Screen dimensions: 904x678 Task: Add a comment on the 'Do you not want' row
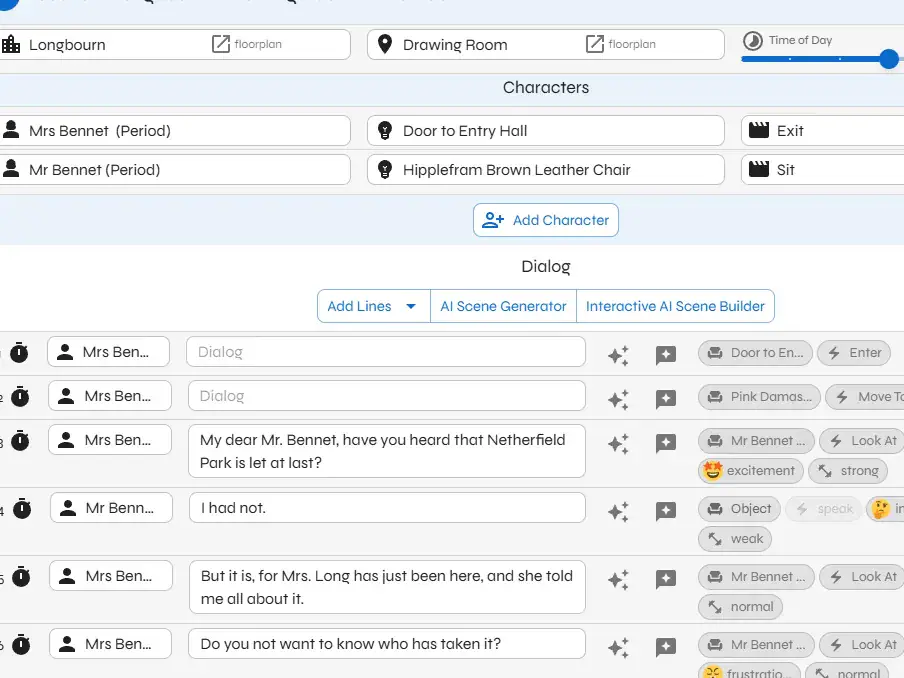coord(665,647)
